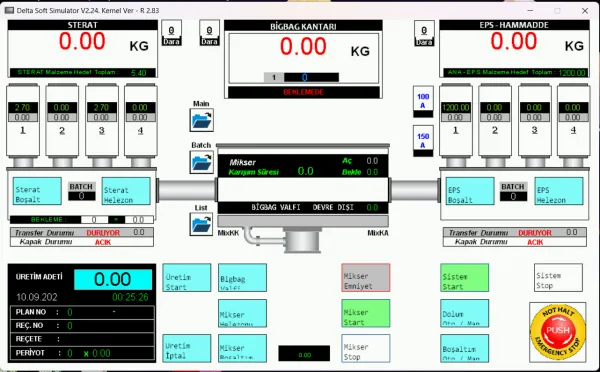
Task: Click the STERAT Malzeme Hedef Toplam value 5.40
Action: coord(139,73)
